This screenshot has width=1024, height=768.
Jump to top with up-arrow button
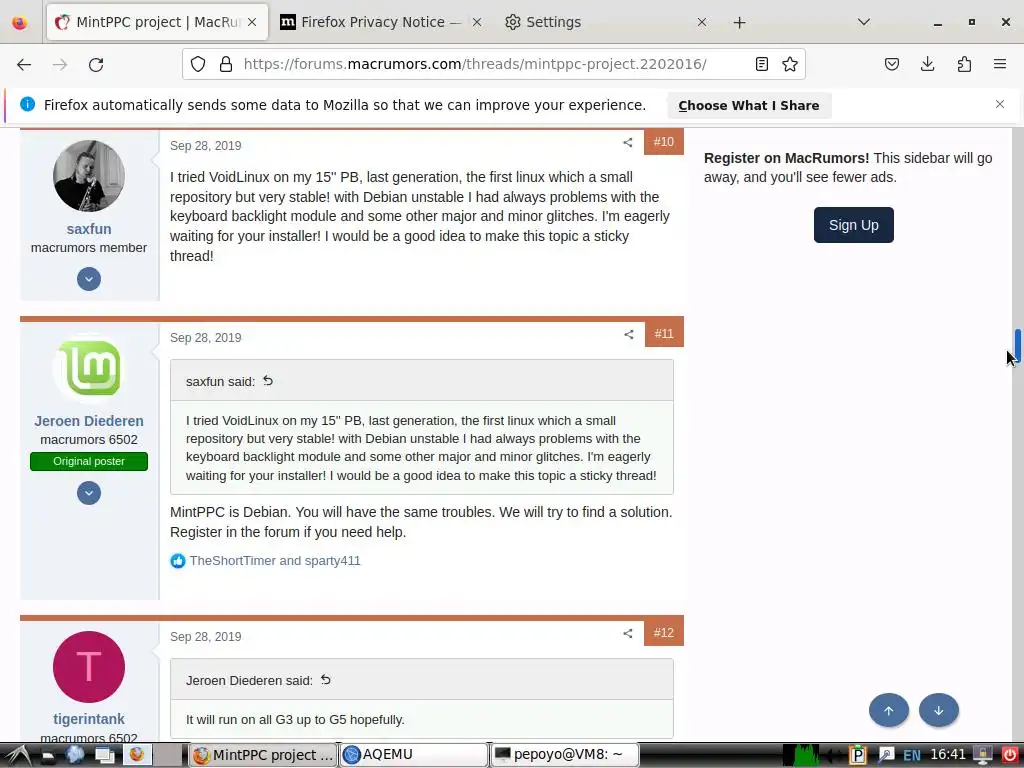click(x=888, y=710)
